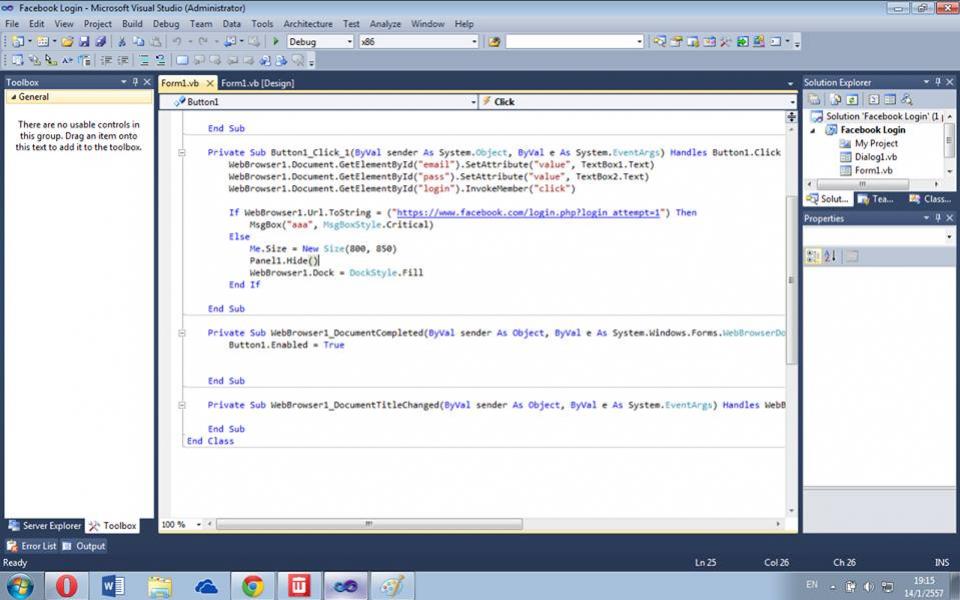Viewport: 960px width, 600px height.
Task: Click the facebook.com login URL link
Action: pos(528,212)
